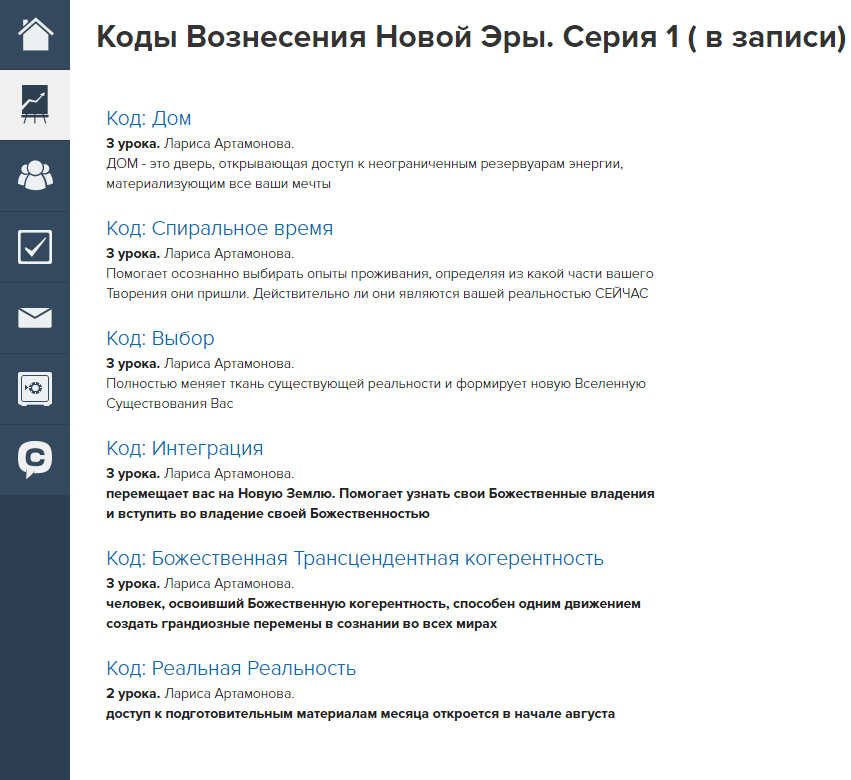The image size is (851, 780).
Task: Open the Код: Дом course link
Action: point(149,118)
